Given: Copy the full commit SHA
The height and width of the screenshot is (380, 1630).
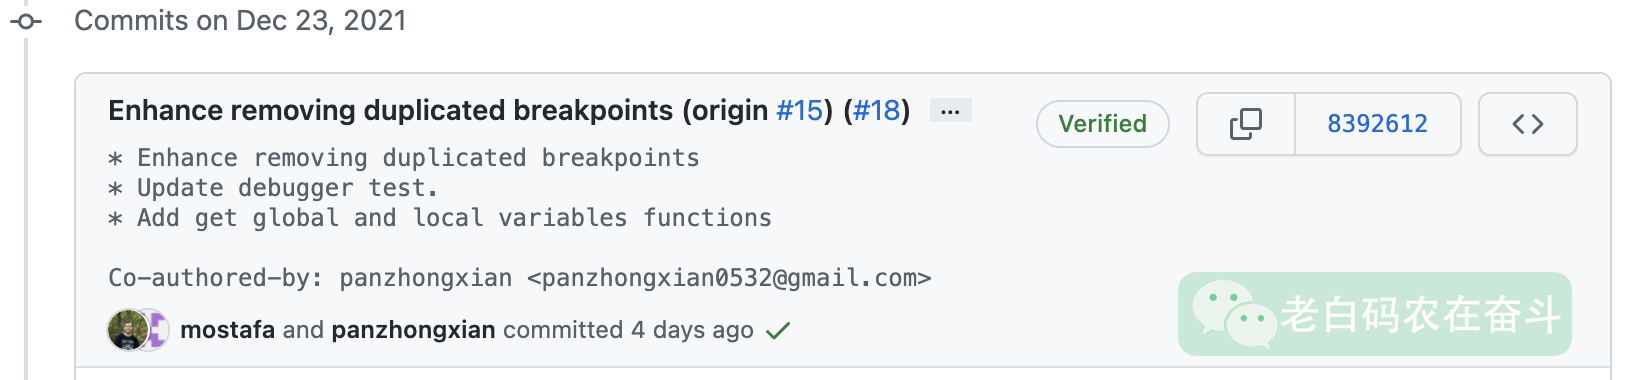Looking at the screenshot, I should coord(1246,124).
